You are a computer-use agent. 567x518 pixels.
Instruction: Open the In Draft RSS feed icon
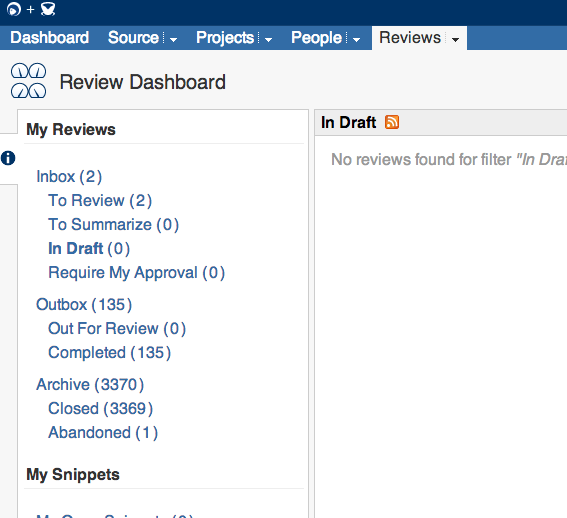pos(392,122)
